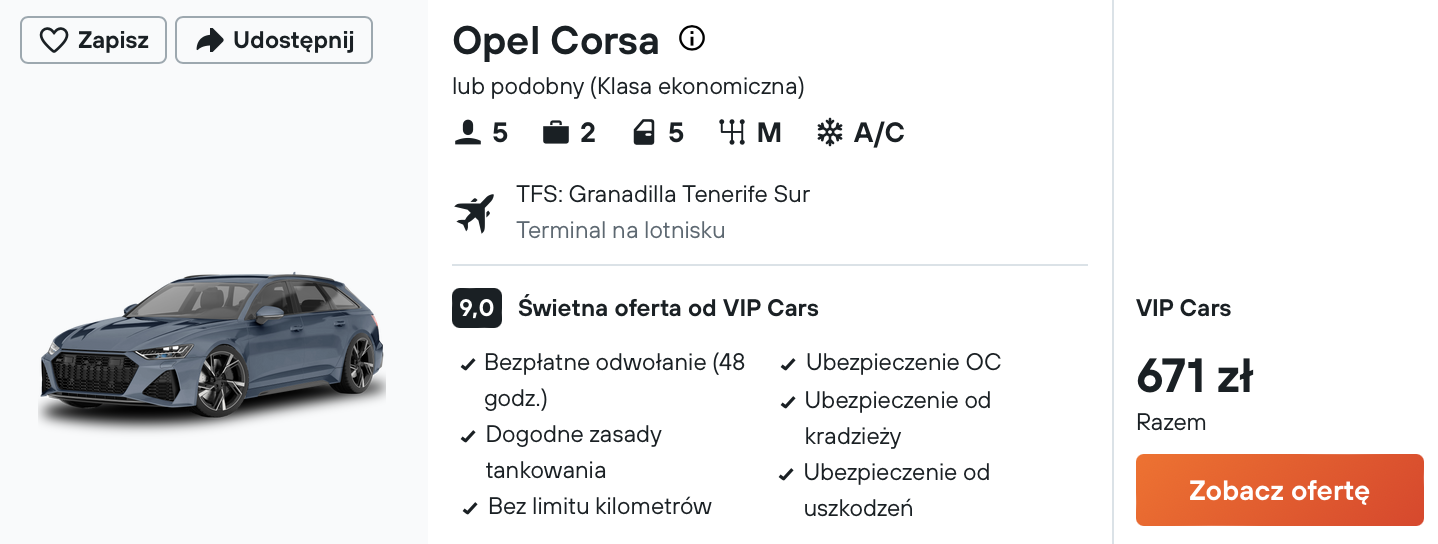This screenshot has width=1438, height=544.
Task: Click the TFS: Granadilla Tenerife Sur location
Action: (x=663, y=194)
